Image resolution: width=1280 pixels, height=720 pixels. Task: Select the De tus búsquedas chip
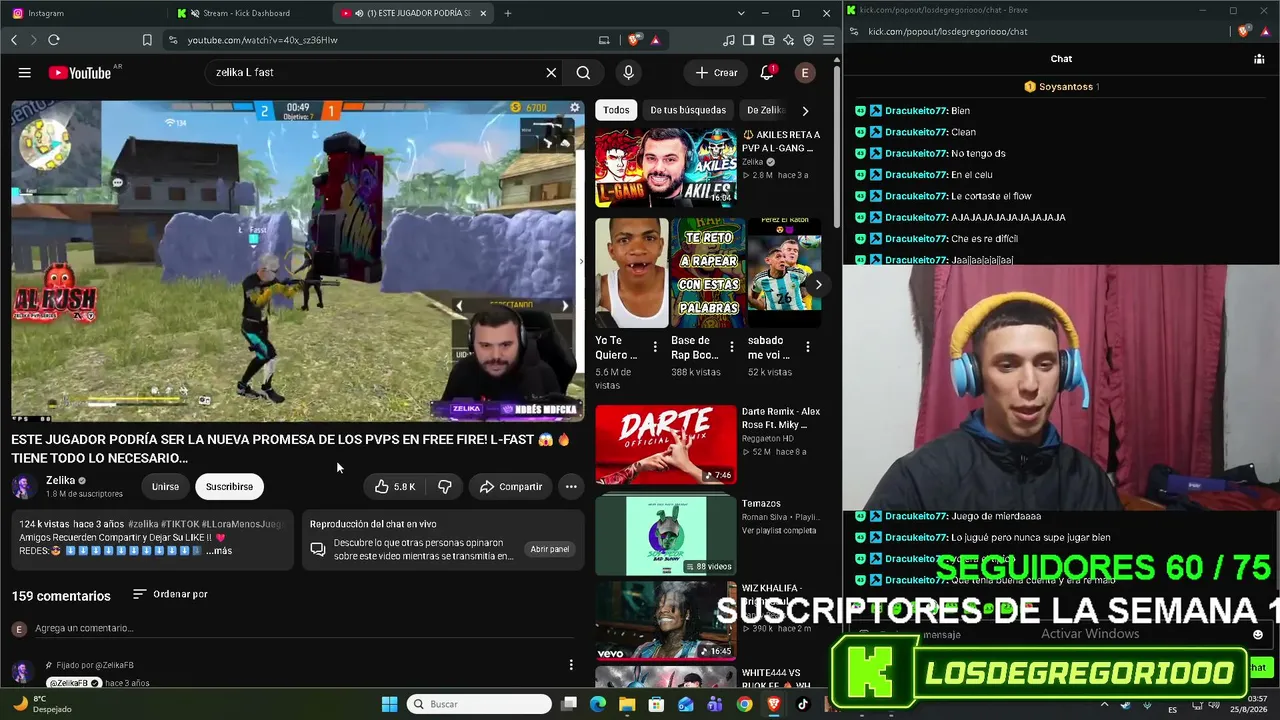688,110
